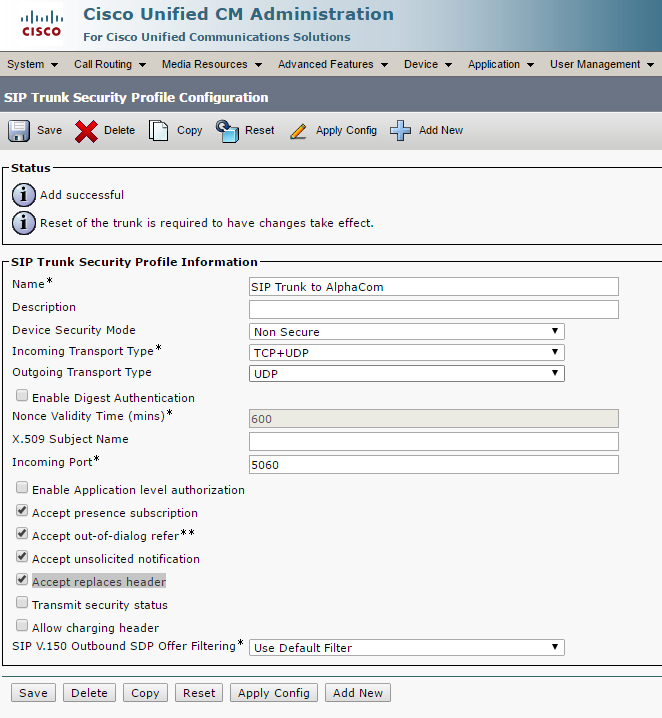The height and width of the screenshot is (718, 662).
Task: Click the bottom Add New button
Action: [358, 693]
